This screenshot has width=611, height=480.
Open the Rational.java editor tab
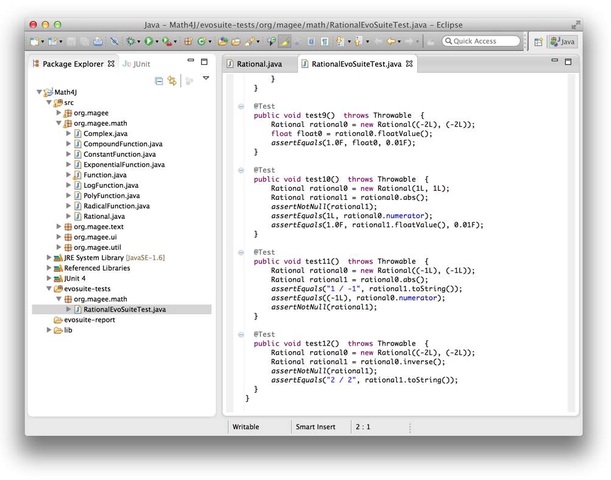tap(255, 64)
